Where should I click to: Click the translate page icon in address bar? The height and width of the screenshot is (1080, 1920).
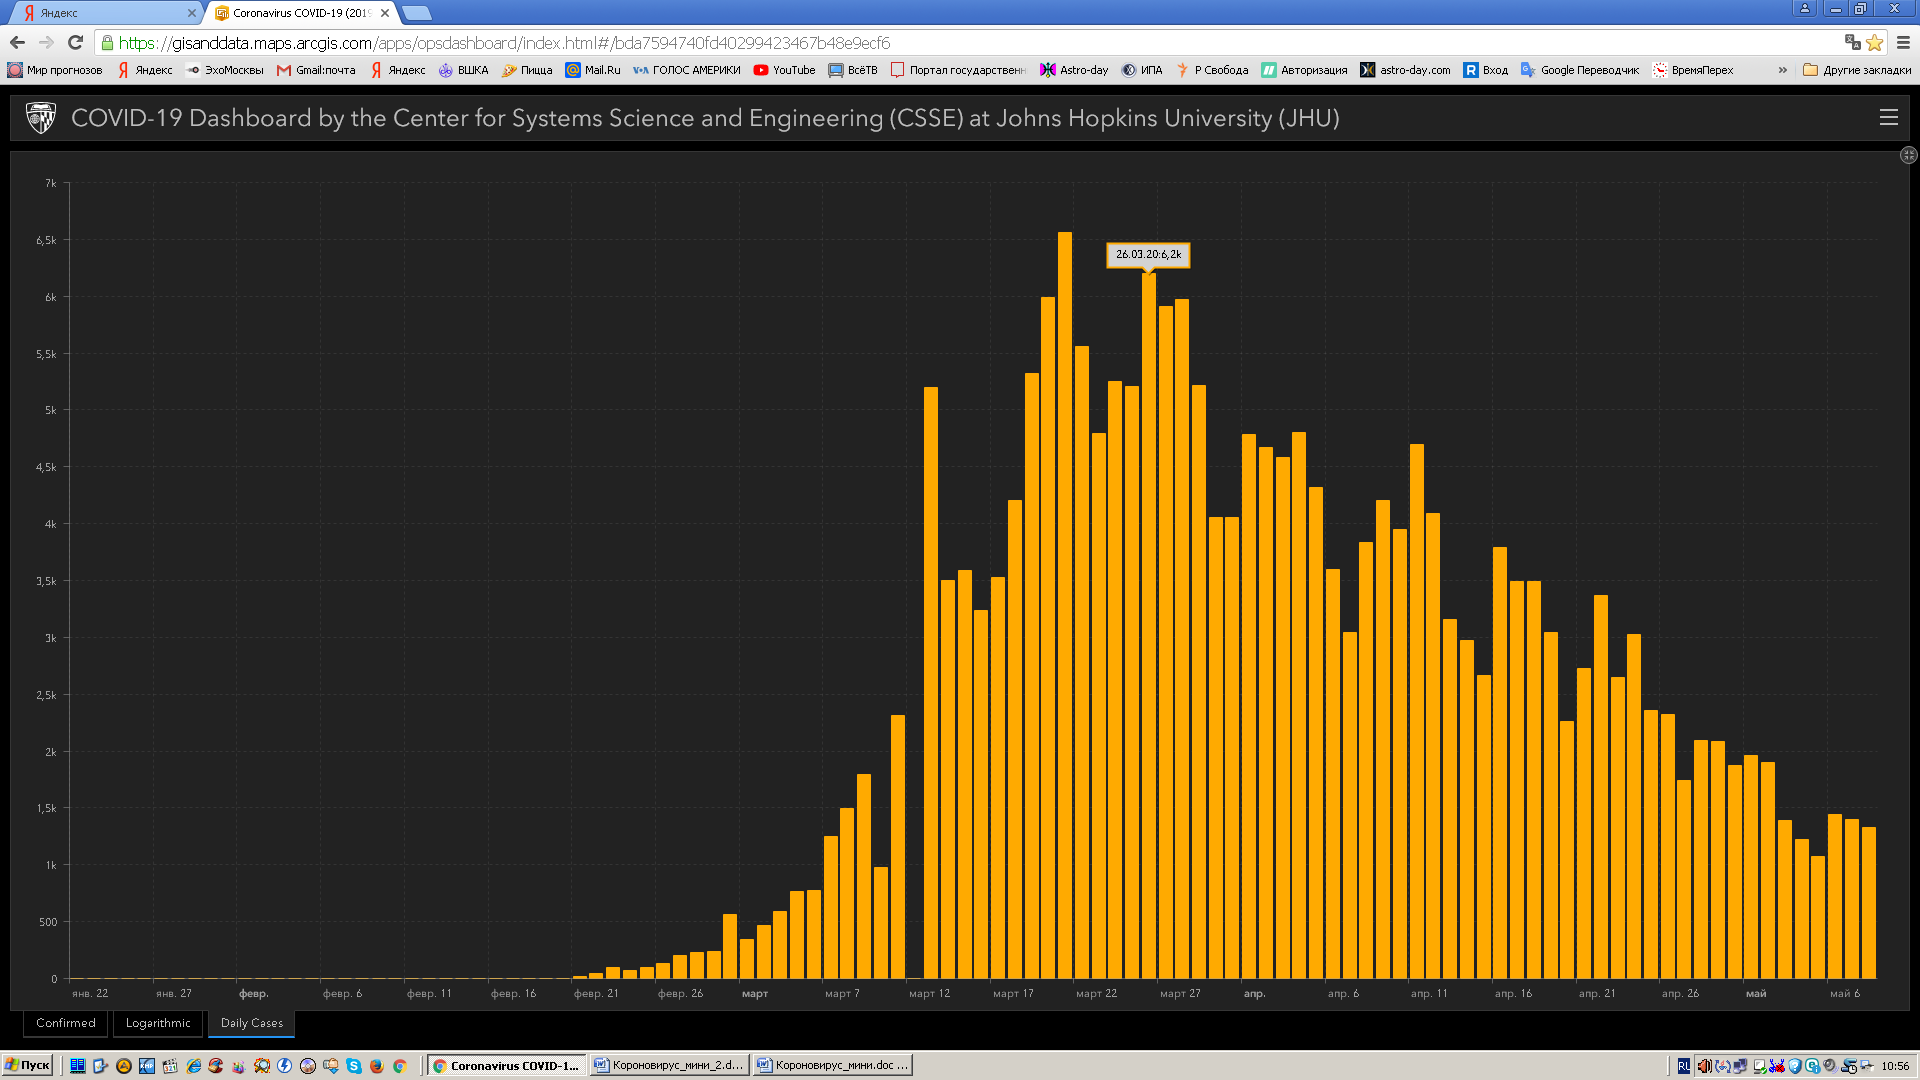pyautogui.click(x=1852, y=42)
